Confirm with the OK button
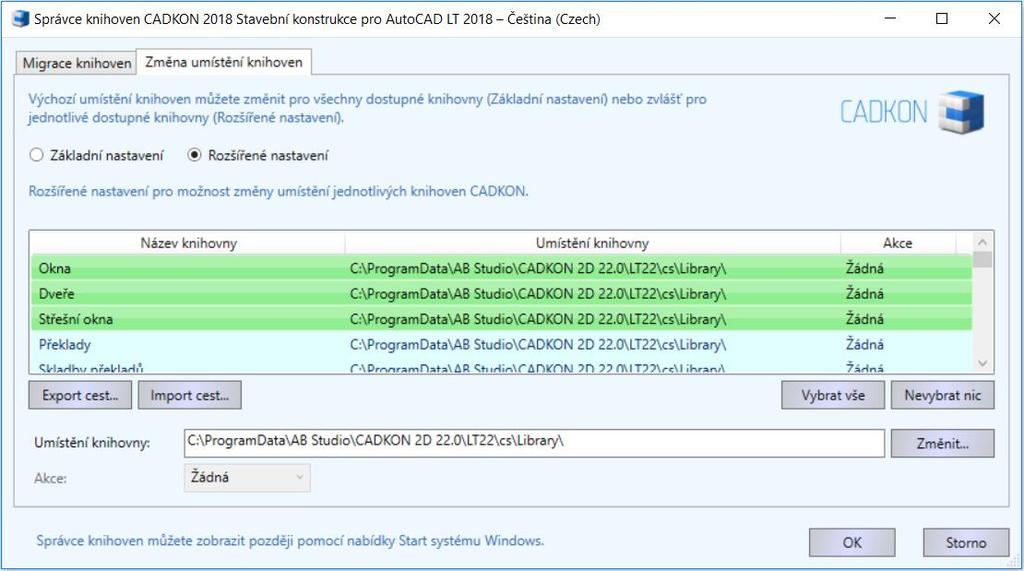 click(852, 542)
